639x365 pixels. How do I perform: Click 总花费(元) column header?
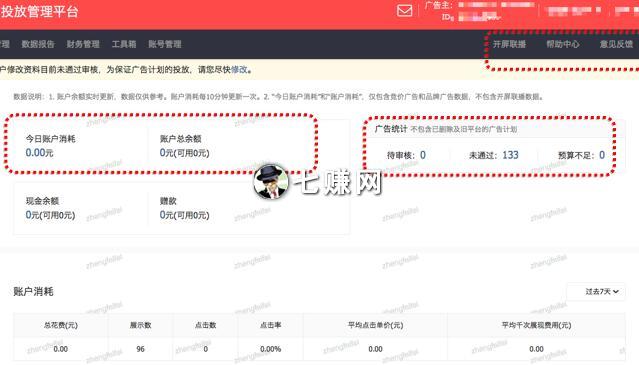(61, 325)
